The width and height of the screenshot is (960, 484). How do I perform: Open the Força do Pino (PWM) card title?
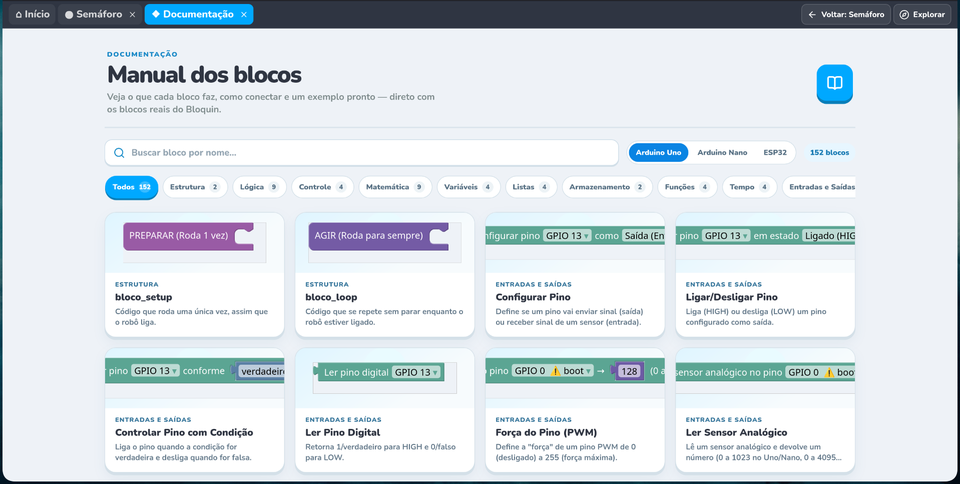pyautogui.click(x=546, y=433)
